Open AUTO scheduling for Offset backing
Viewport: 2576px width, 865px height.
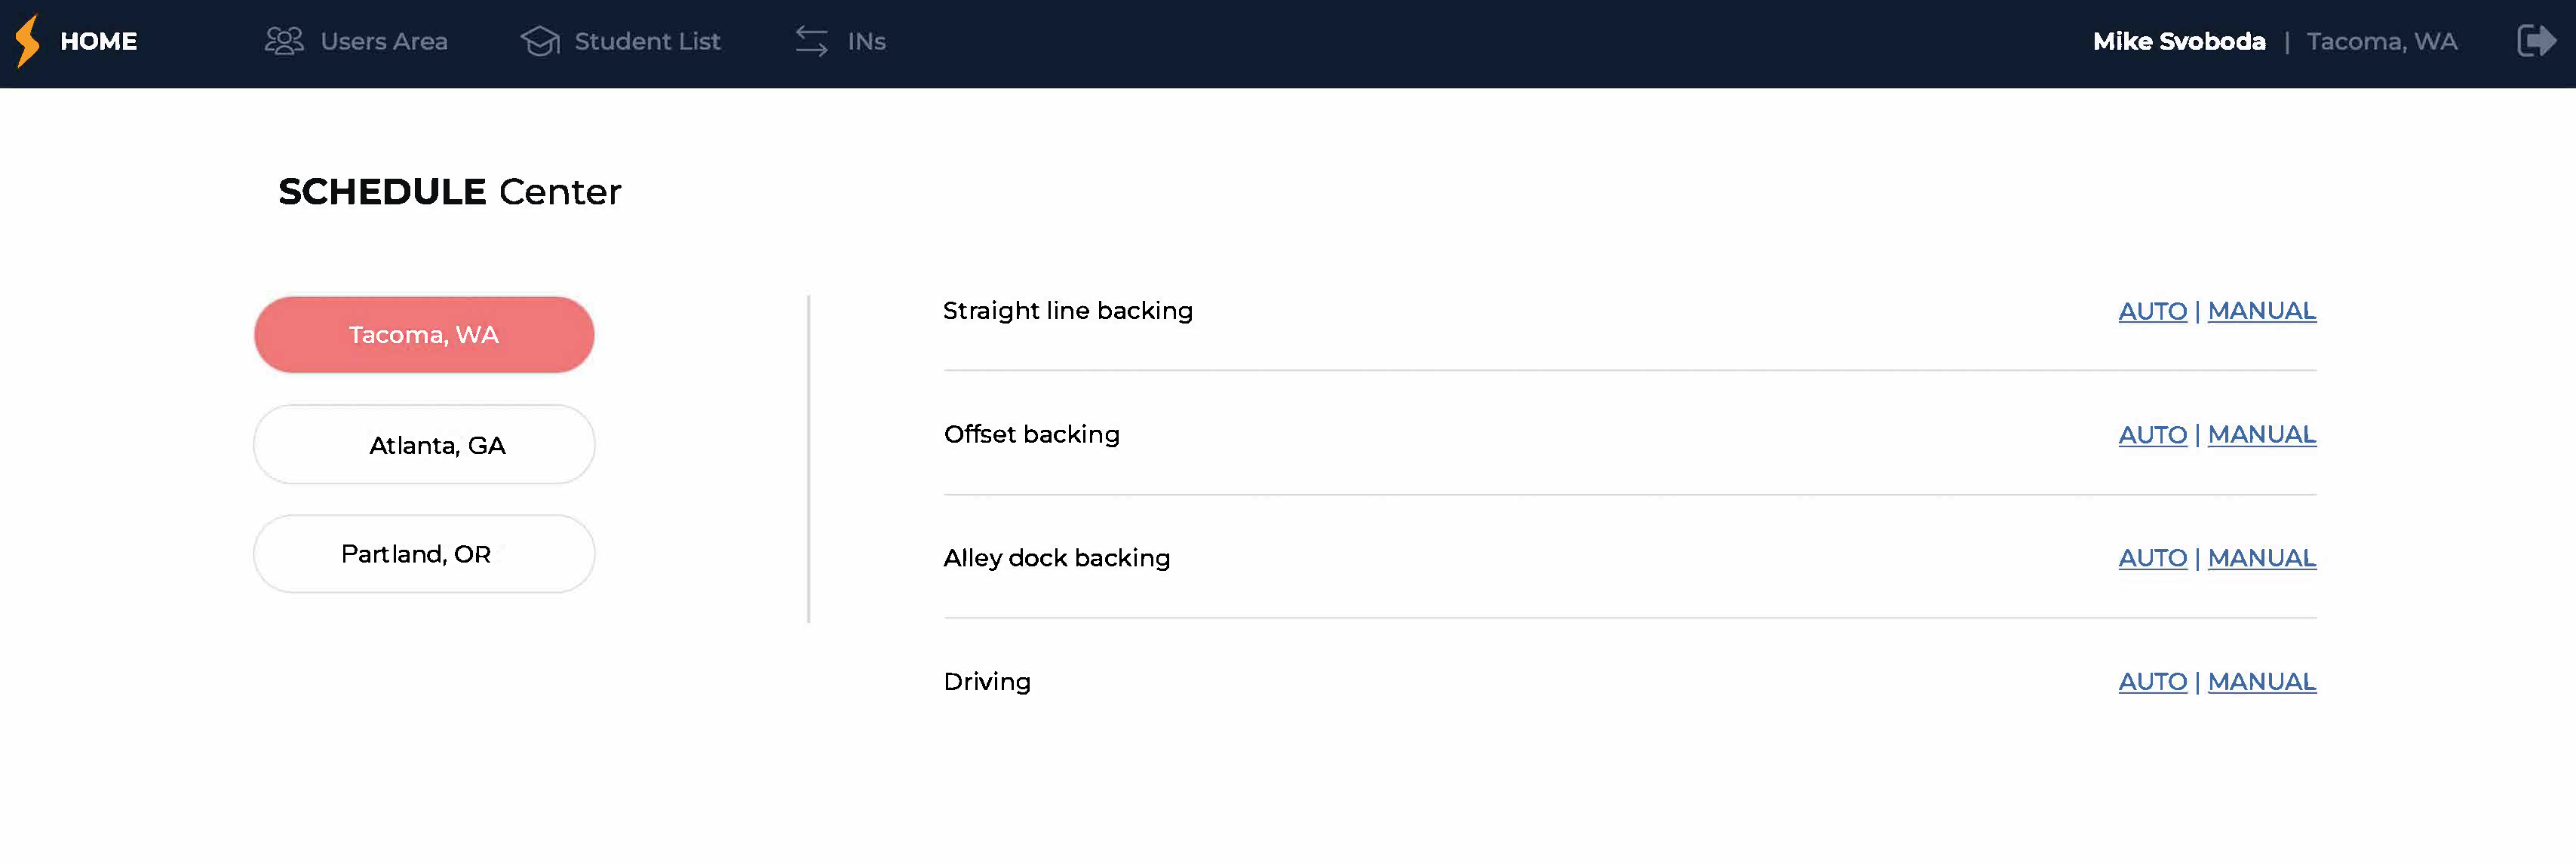pos(2152,435)
